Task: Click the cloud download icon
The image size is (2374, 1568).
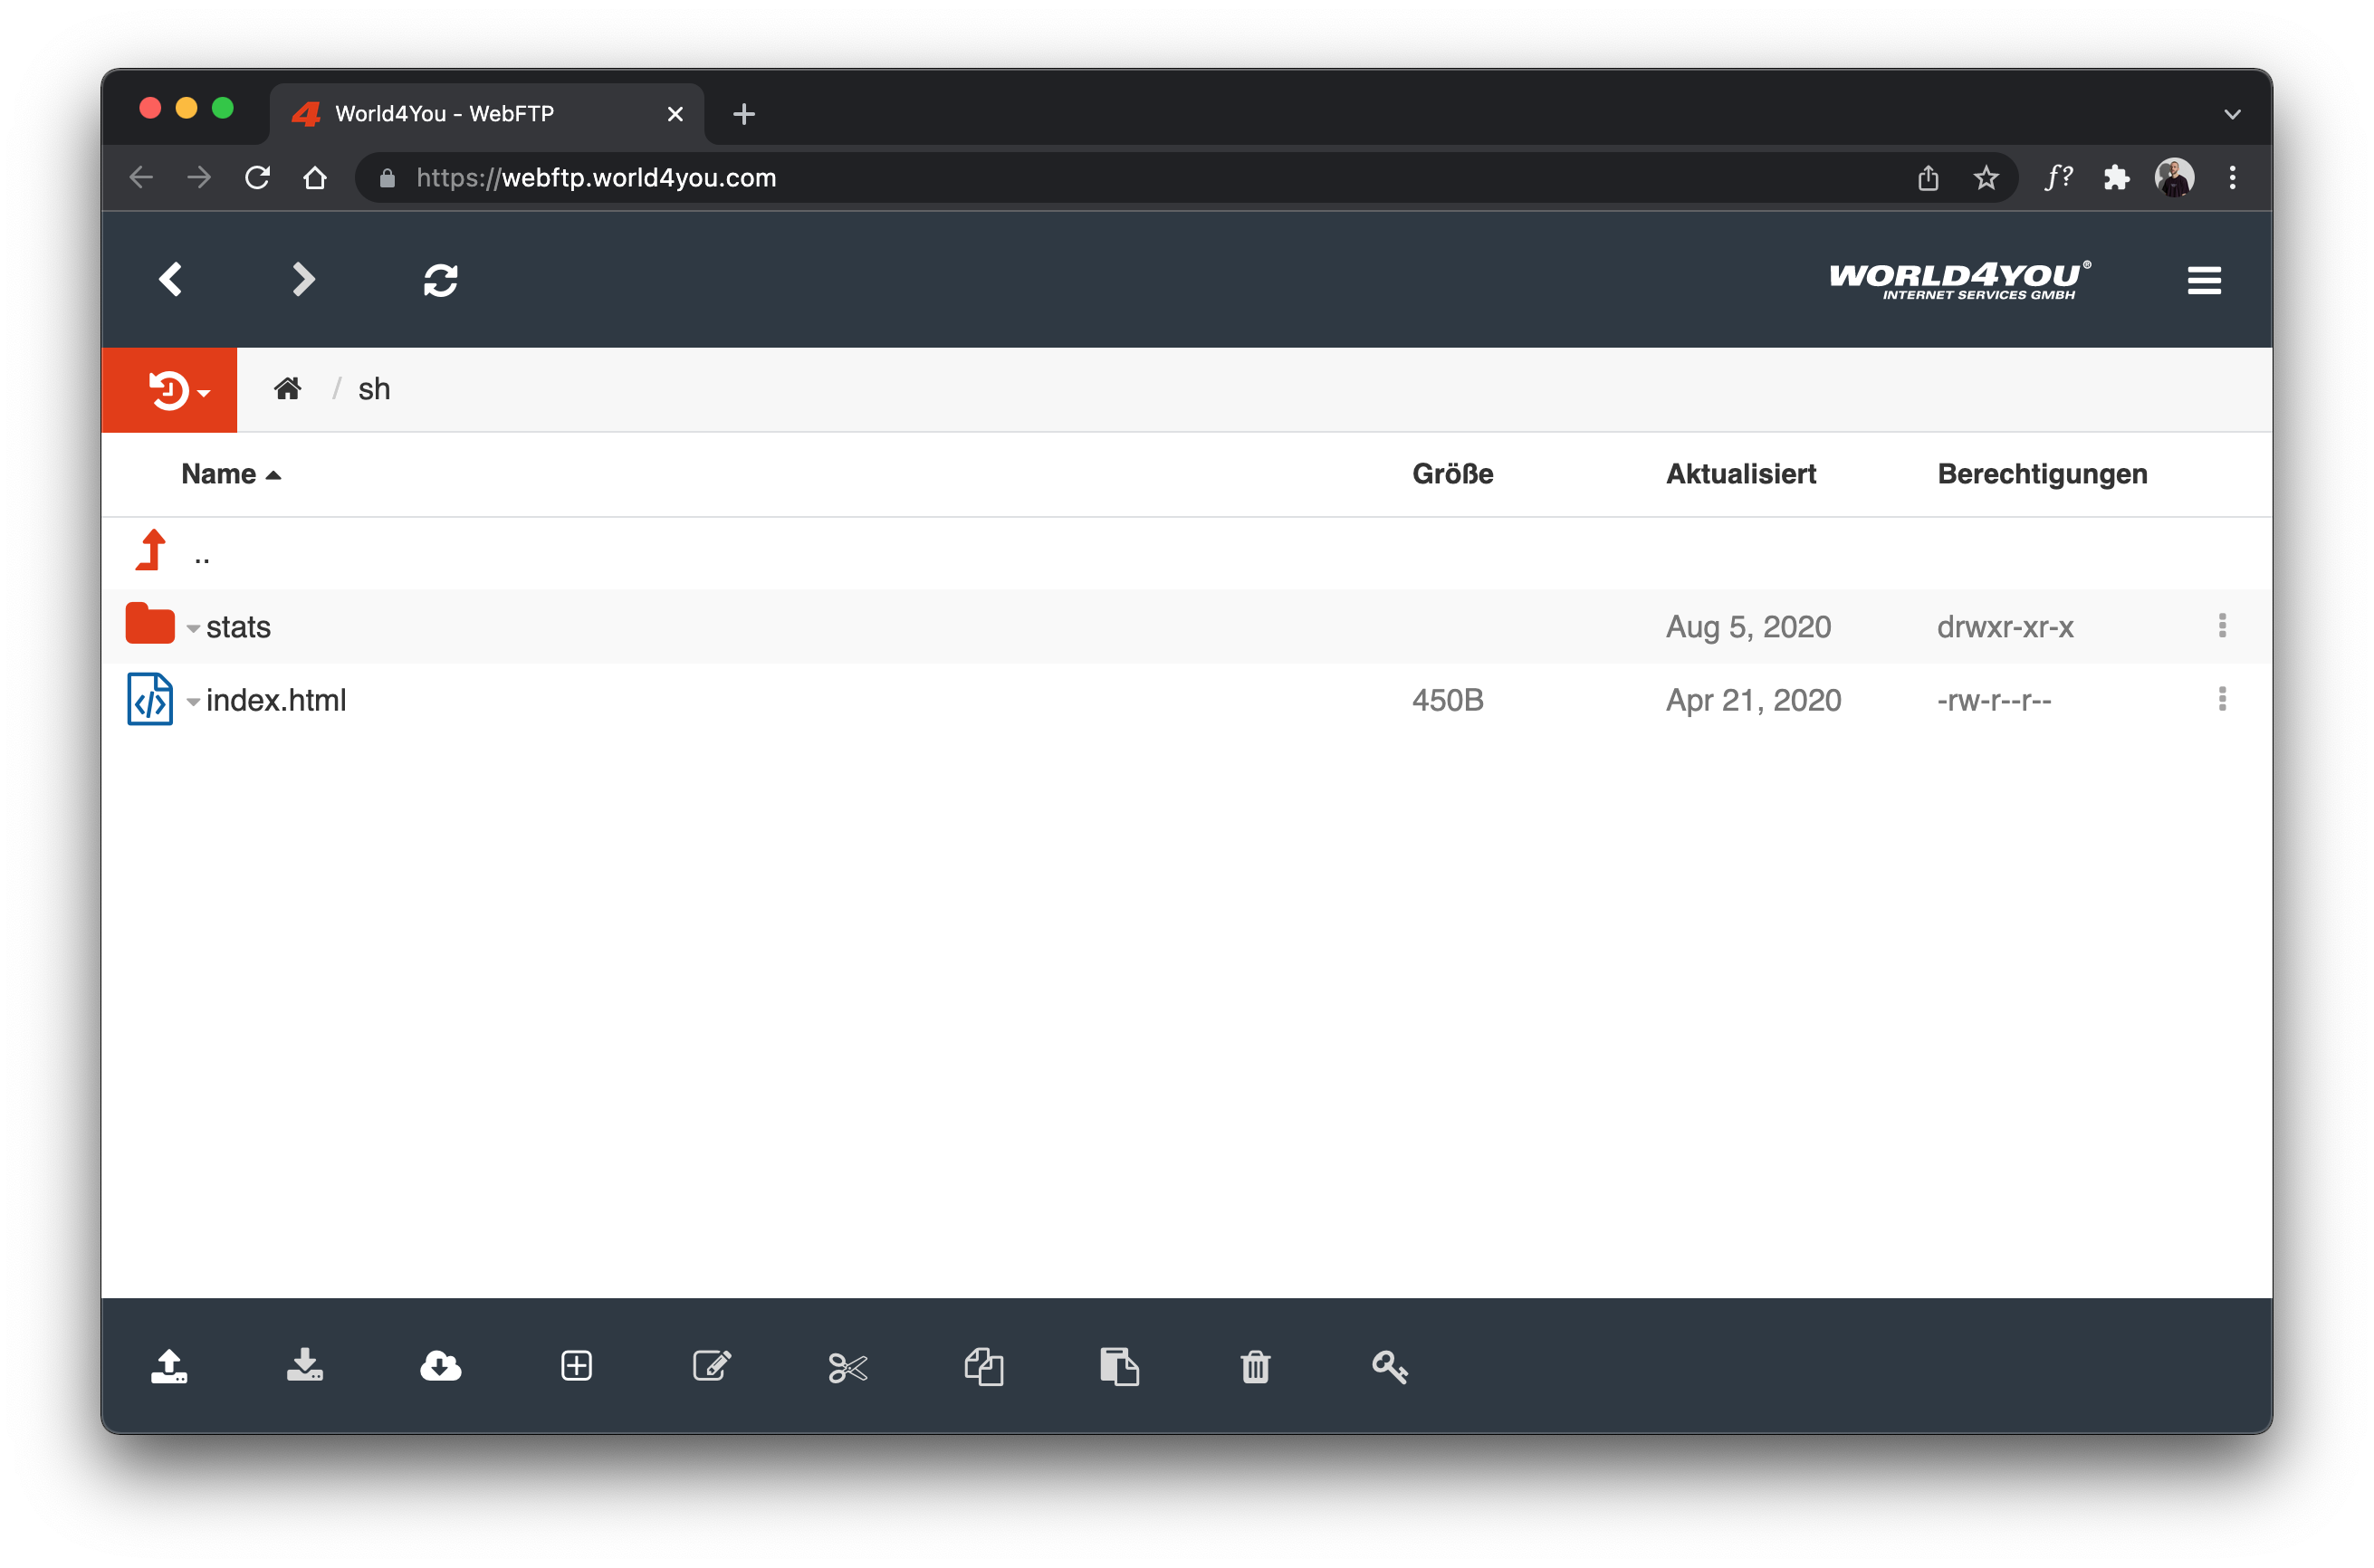Action: tap(441, 1367)
